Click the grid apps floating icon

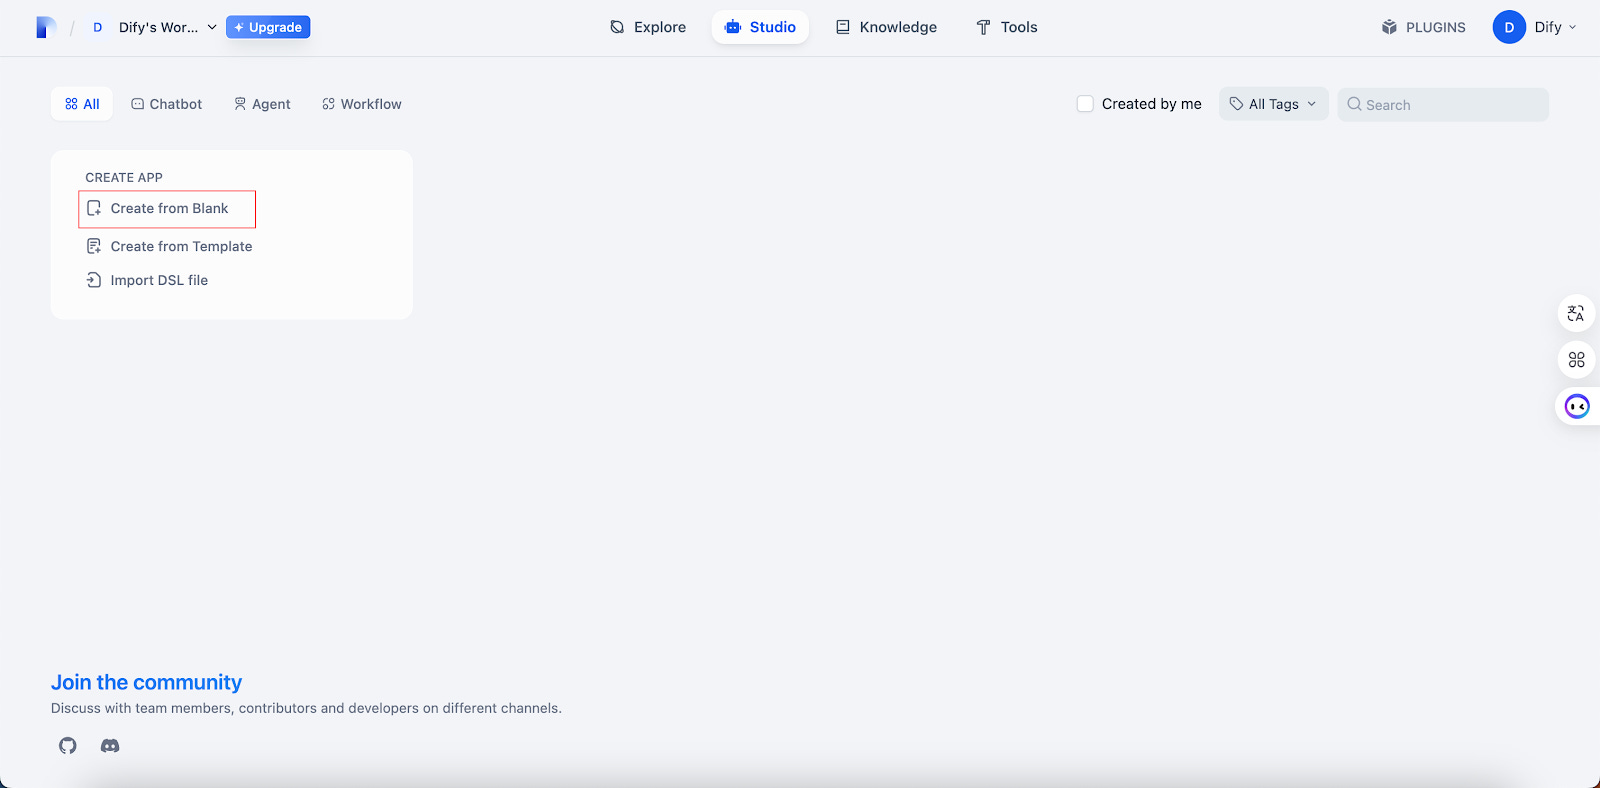1576,360
